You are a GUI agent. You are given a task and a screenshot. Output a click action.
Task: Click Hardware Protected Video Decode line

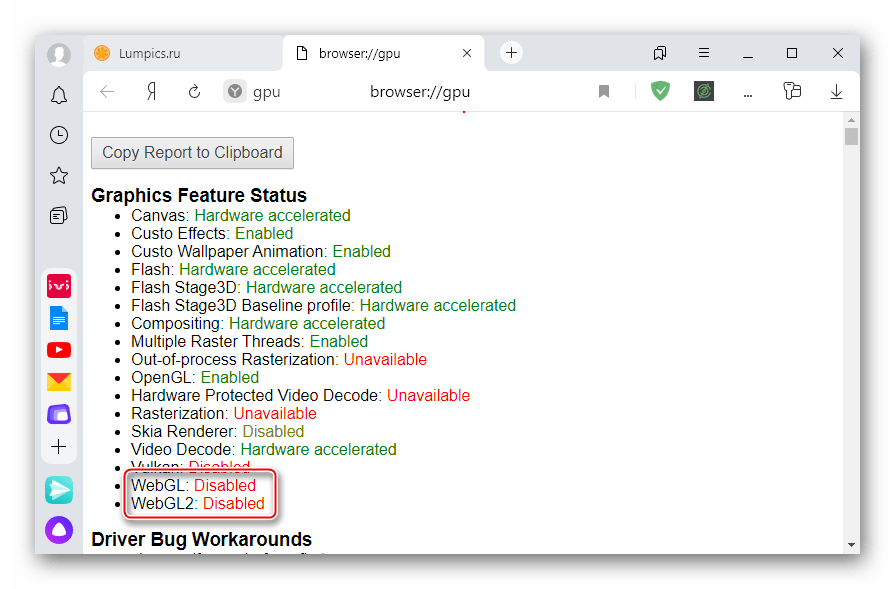tap(301, 396)
